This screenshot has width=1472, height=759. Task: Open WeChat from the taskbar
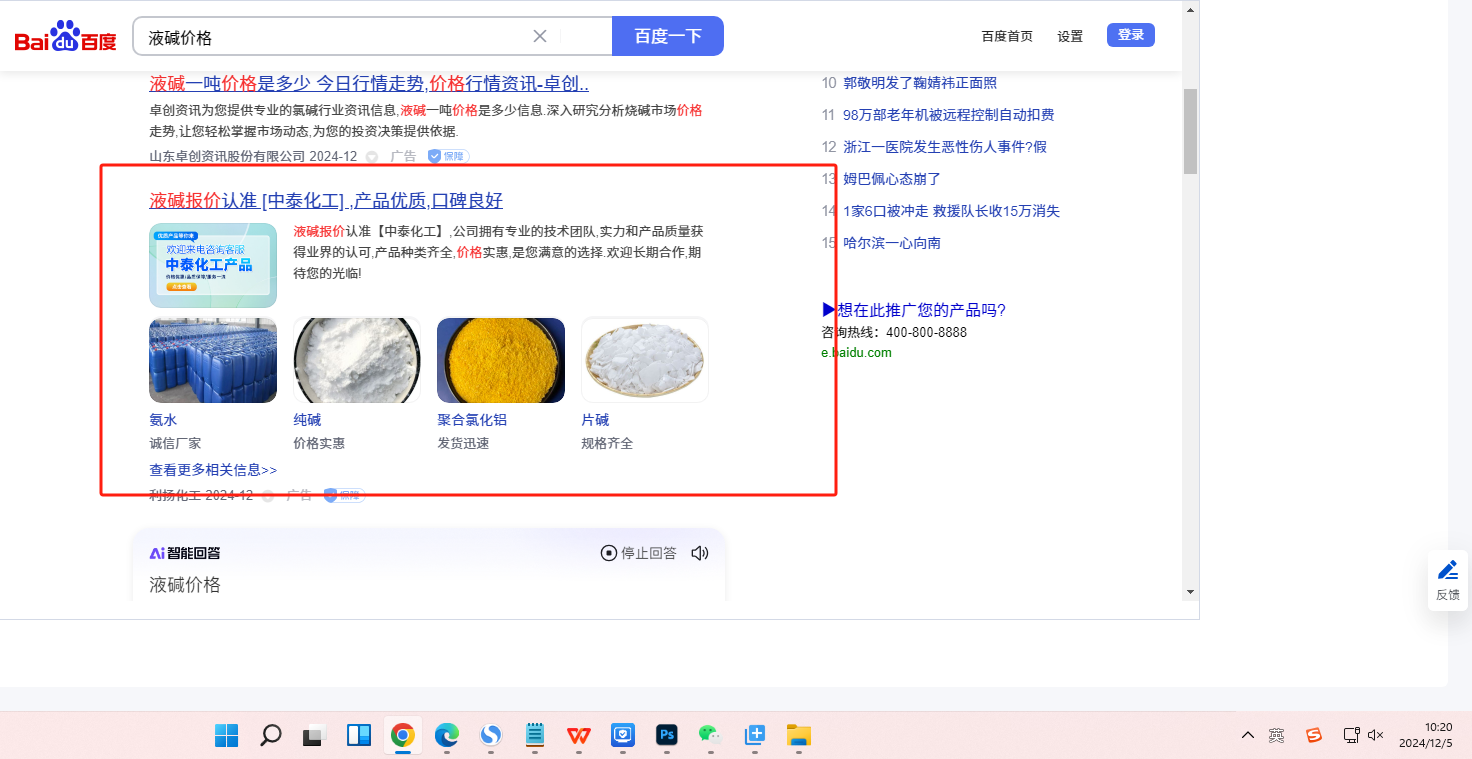(710, 735)
